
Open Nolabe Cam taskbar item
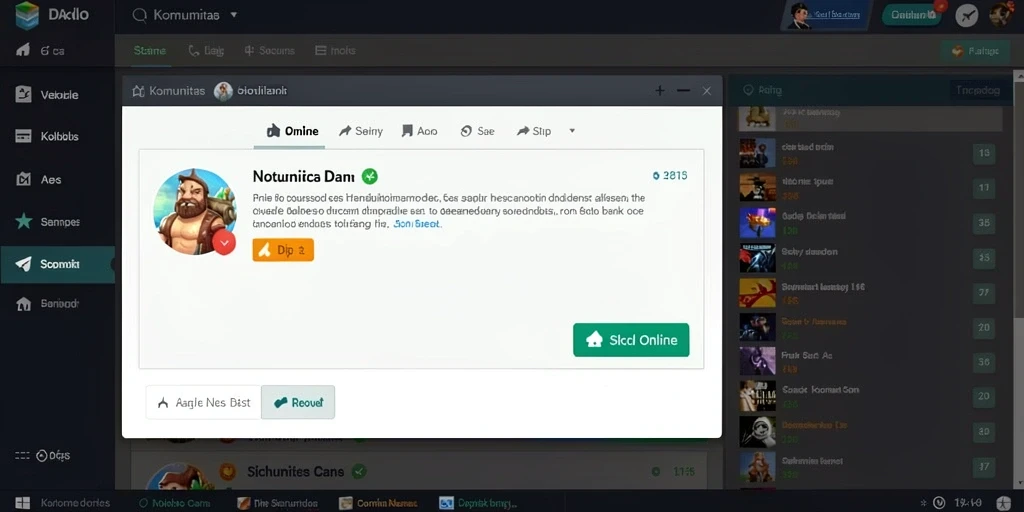(x=174, y=504)
